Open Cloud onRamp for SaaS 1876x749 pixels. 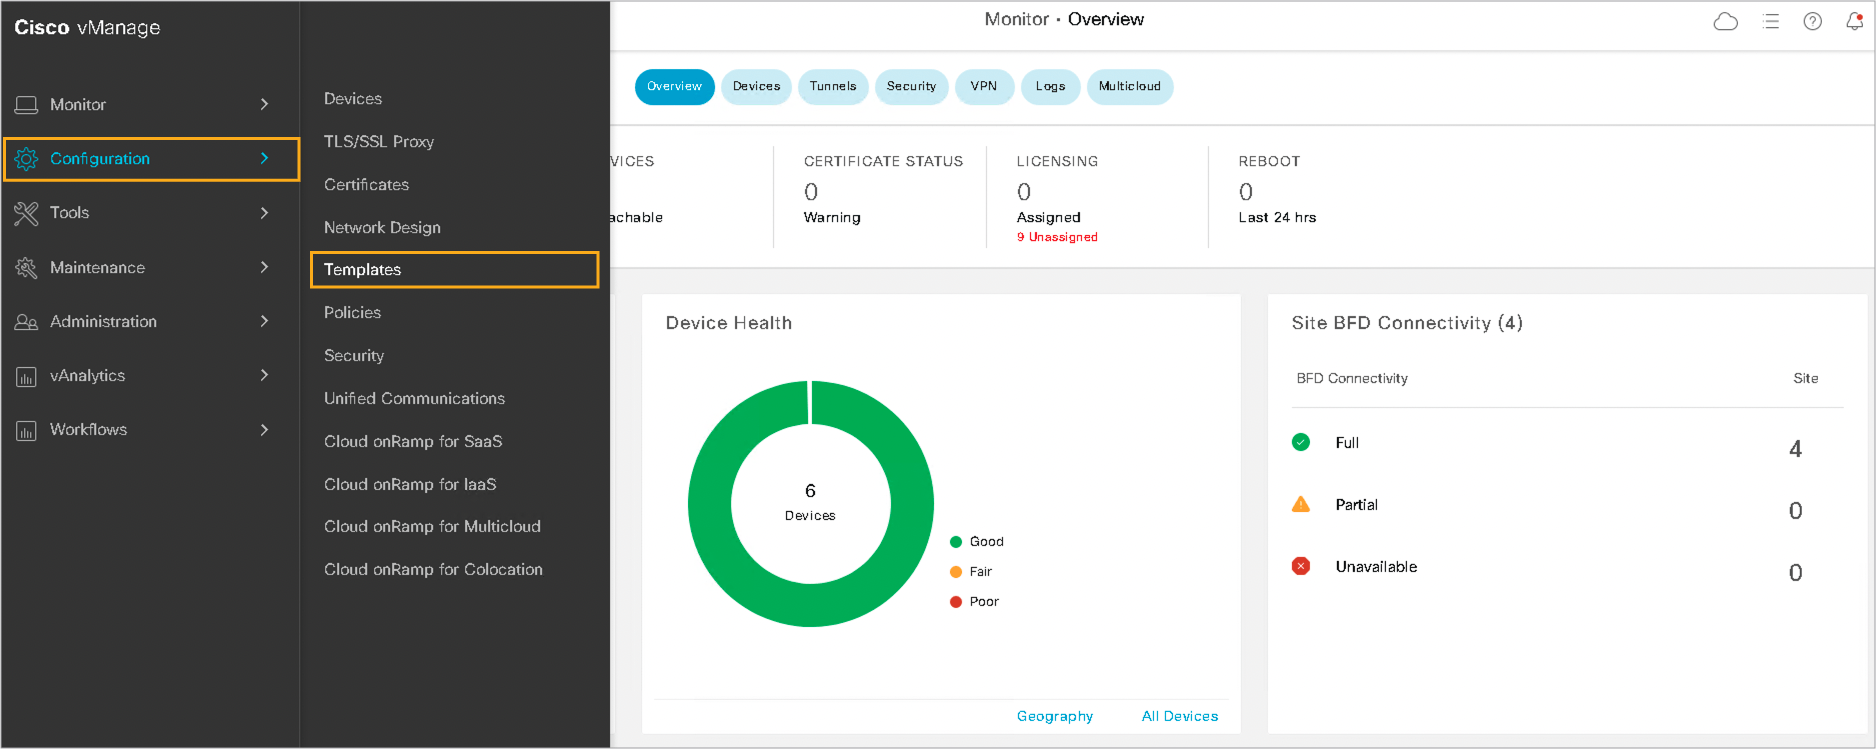tap(413, 441)
